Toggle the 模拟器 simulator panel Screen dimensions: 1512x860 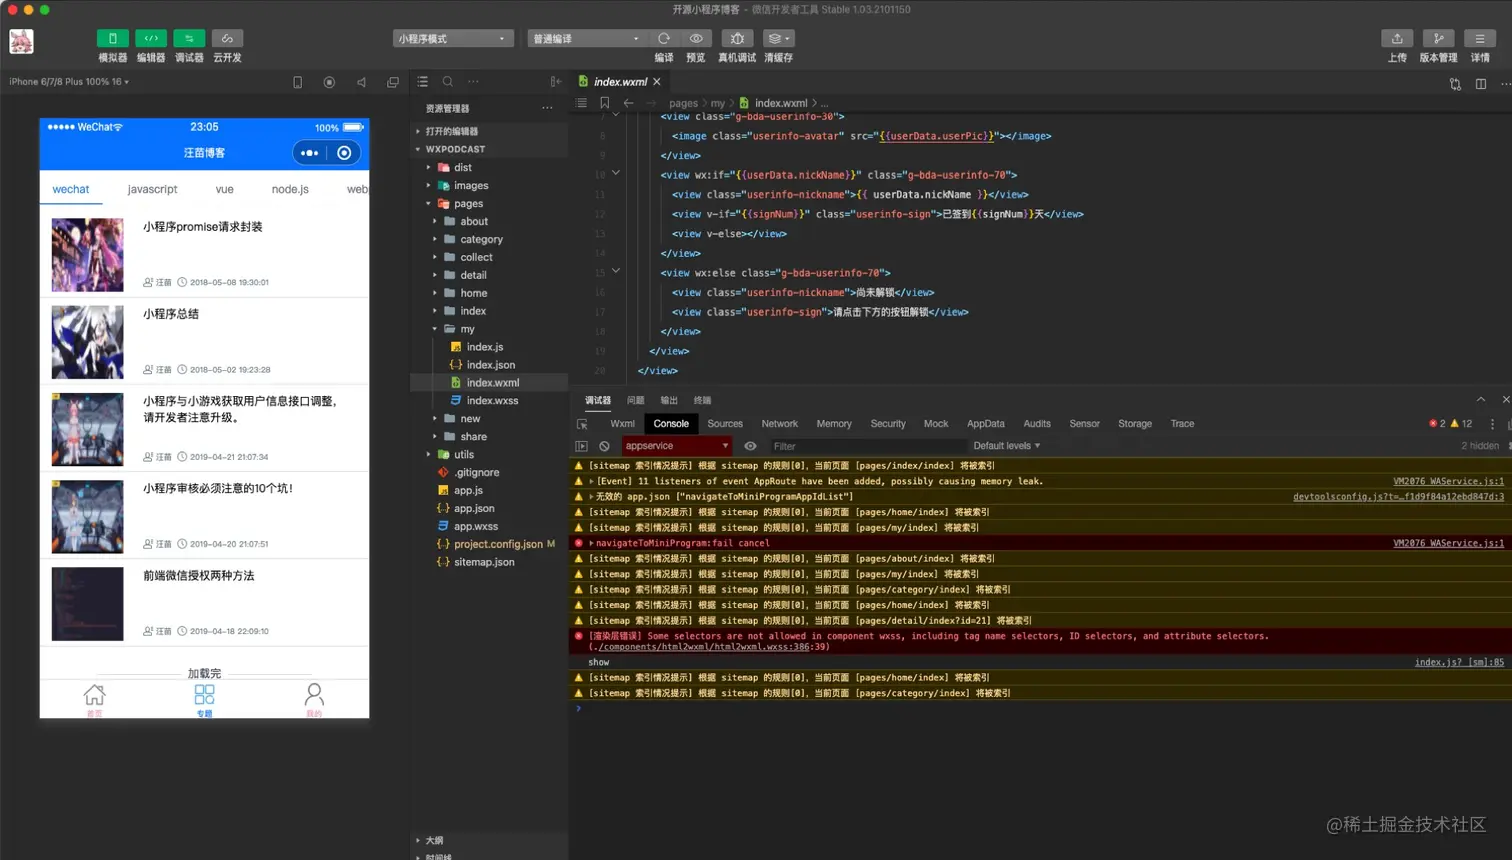(x=112, y=39)
